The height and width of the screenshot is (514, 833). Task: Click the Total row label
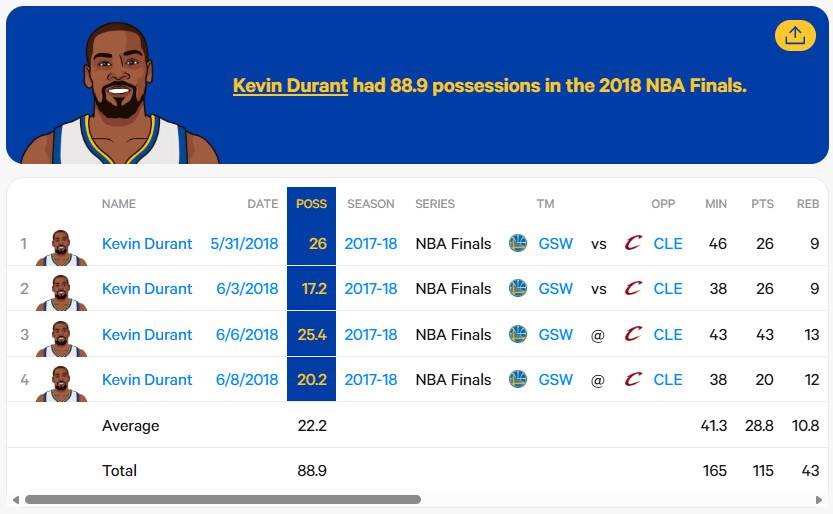tap(120, 470)
